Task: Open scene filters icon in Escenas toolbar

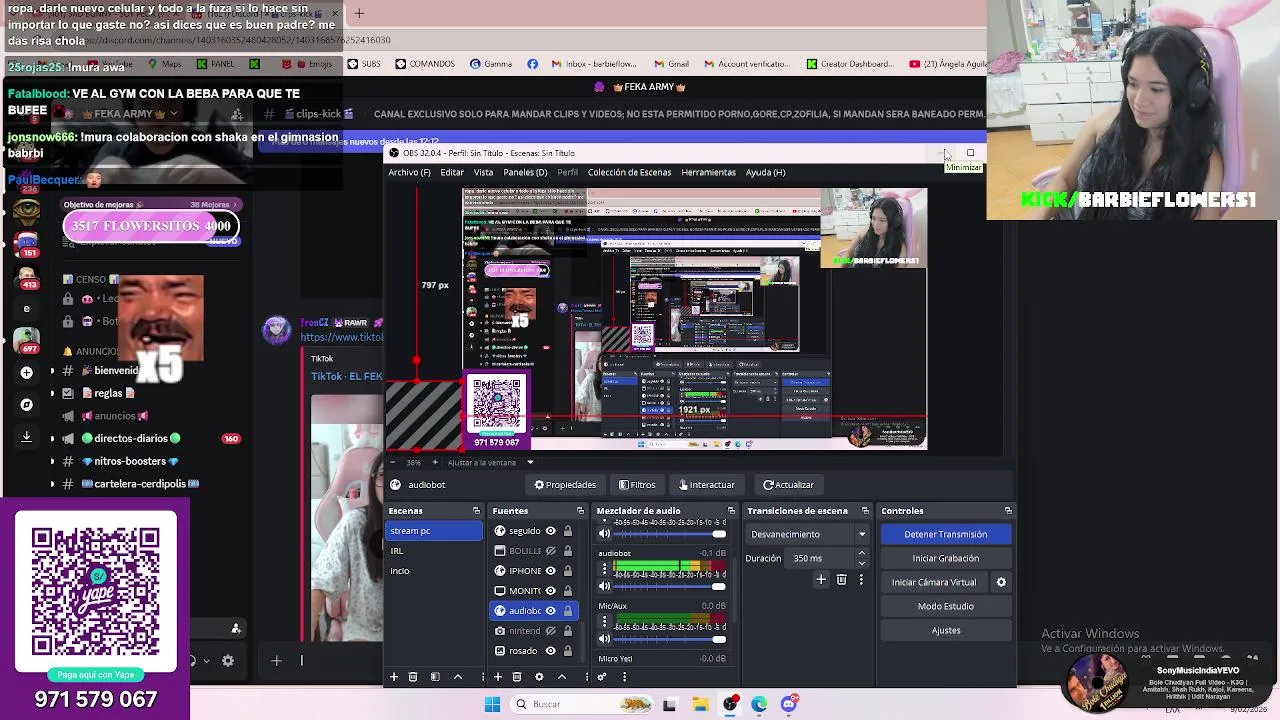Action: tap(435, 677)
